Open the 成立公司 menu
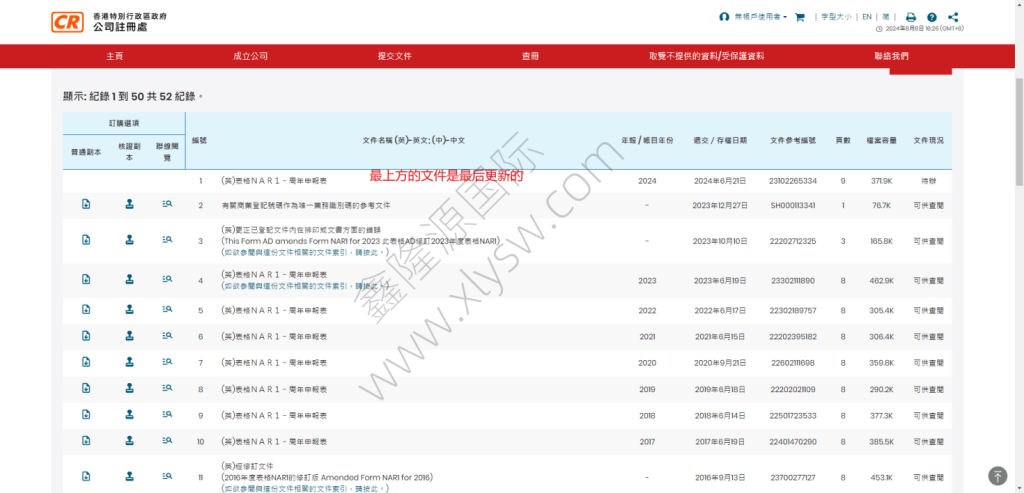 250,57
